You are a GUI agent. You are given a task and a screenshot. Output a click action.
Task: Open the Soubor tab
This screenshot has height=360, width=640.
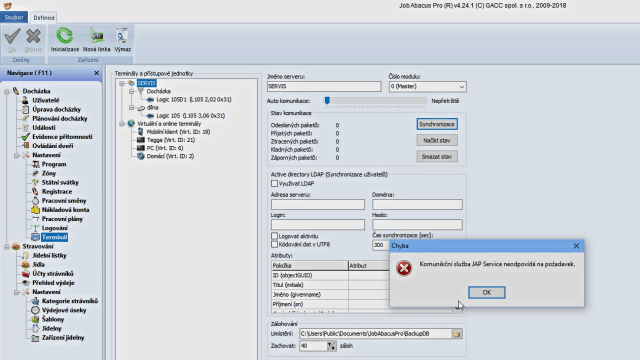14,17
